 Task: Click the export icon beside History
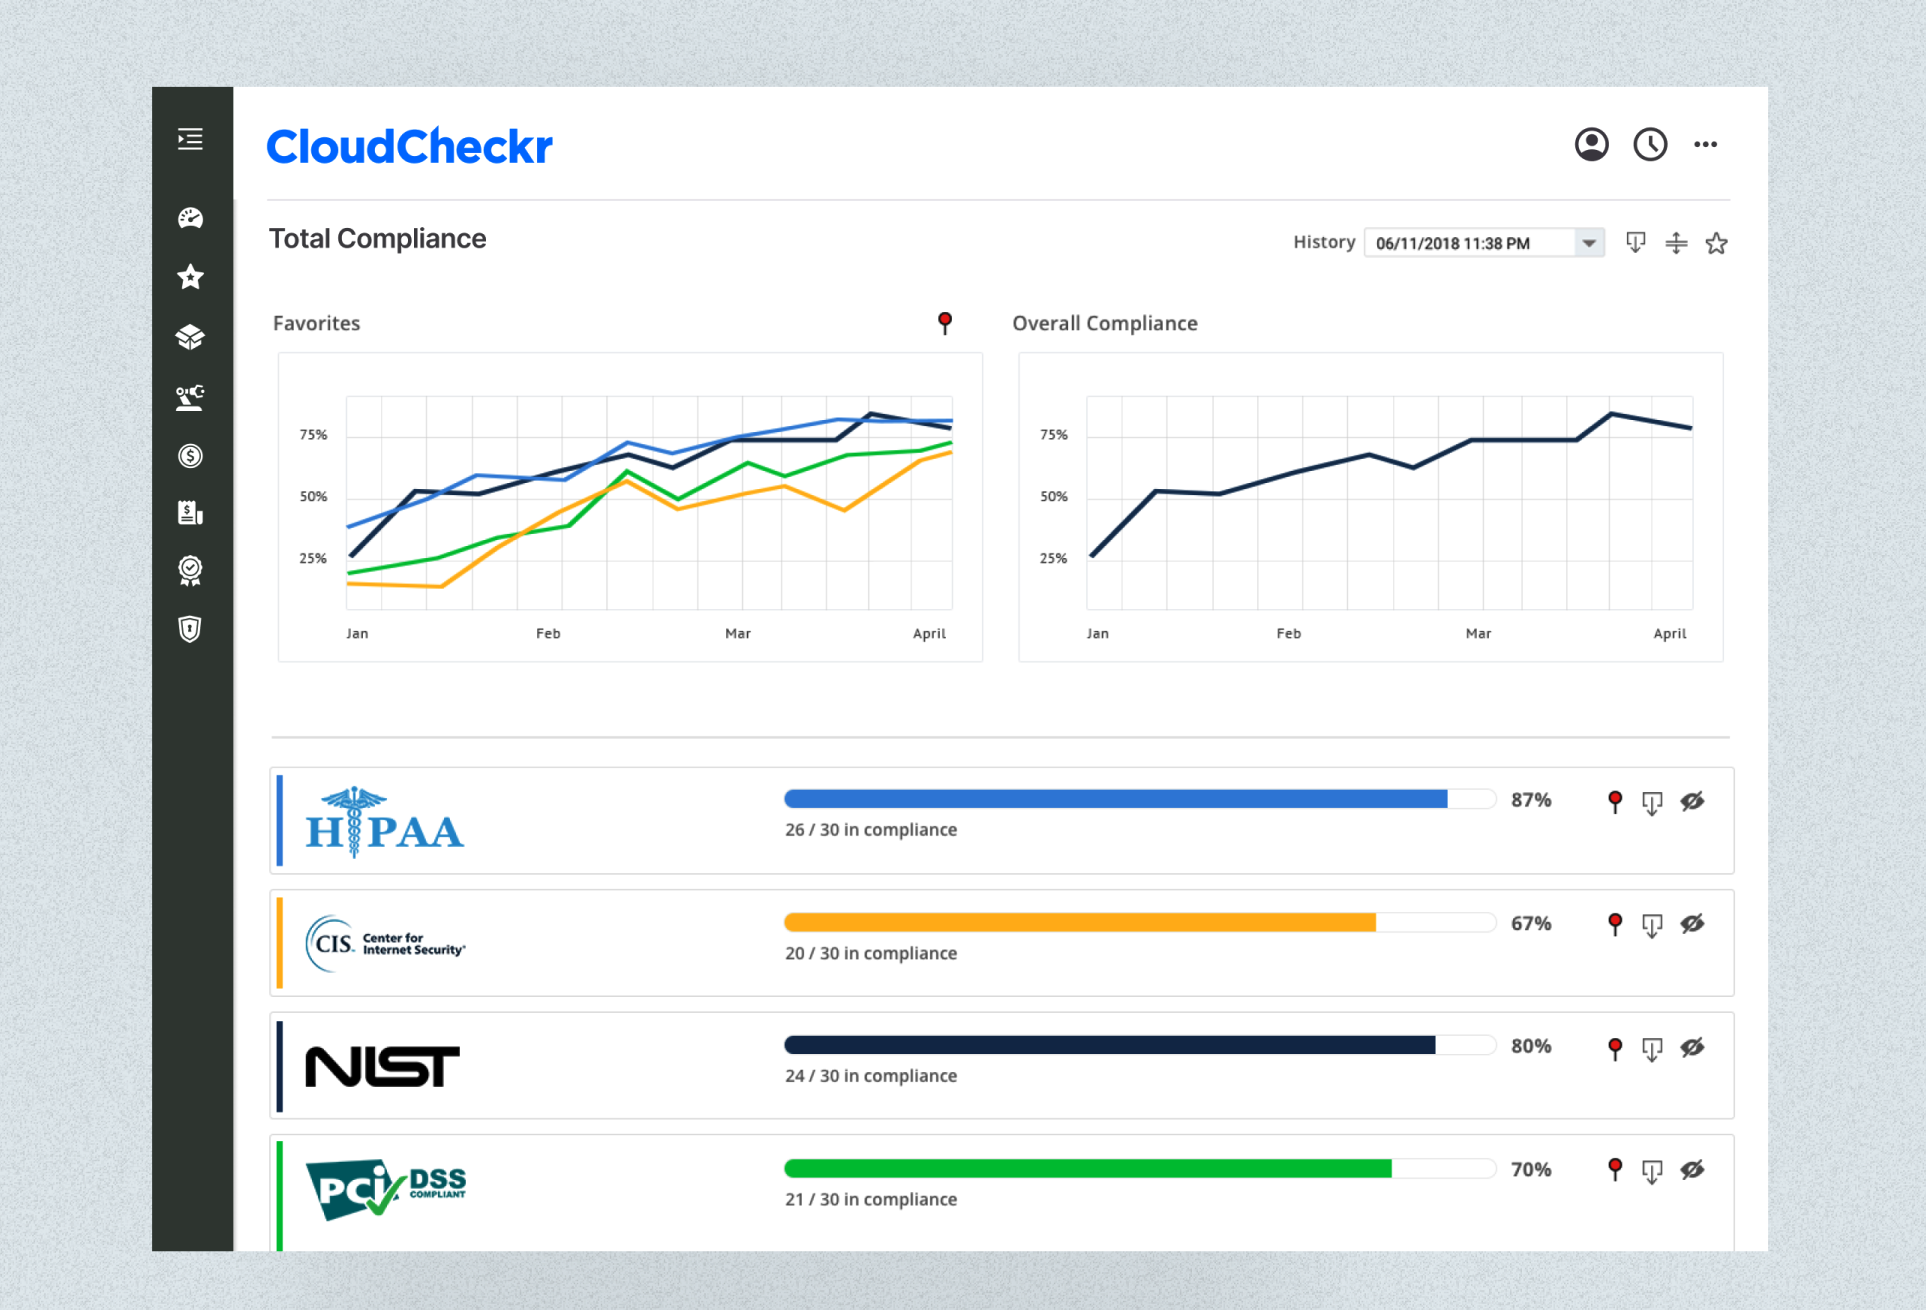1636,243
